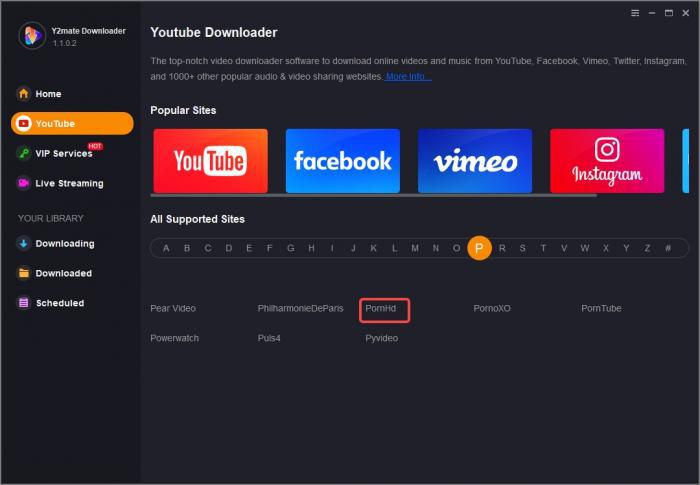Viewport: 700px width, 485px height.
Task: Follow the More Info link
Action: 407,76
